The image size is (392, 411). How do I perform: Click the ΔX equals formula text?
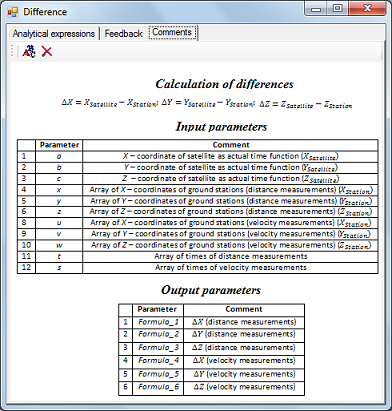coord(109,103)
